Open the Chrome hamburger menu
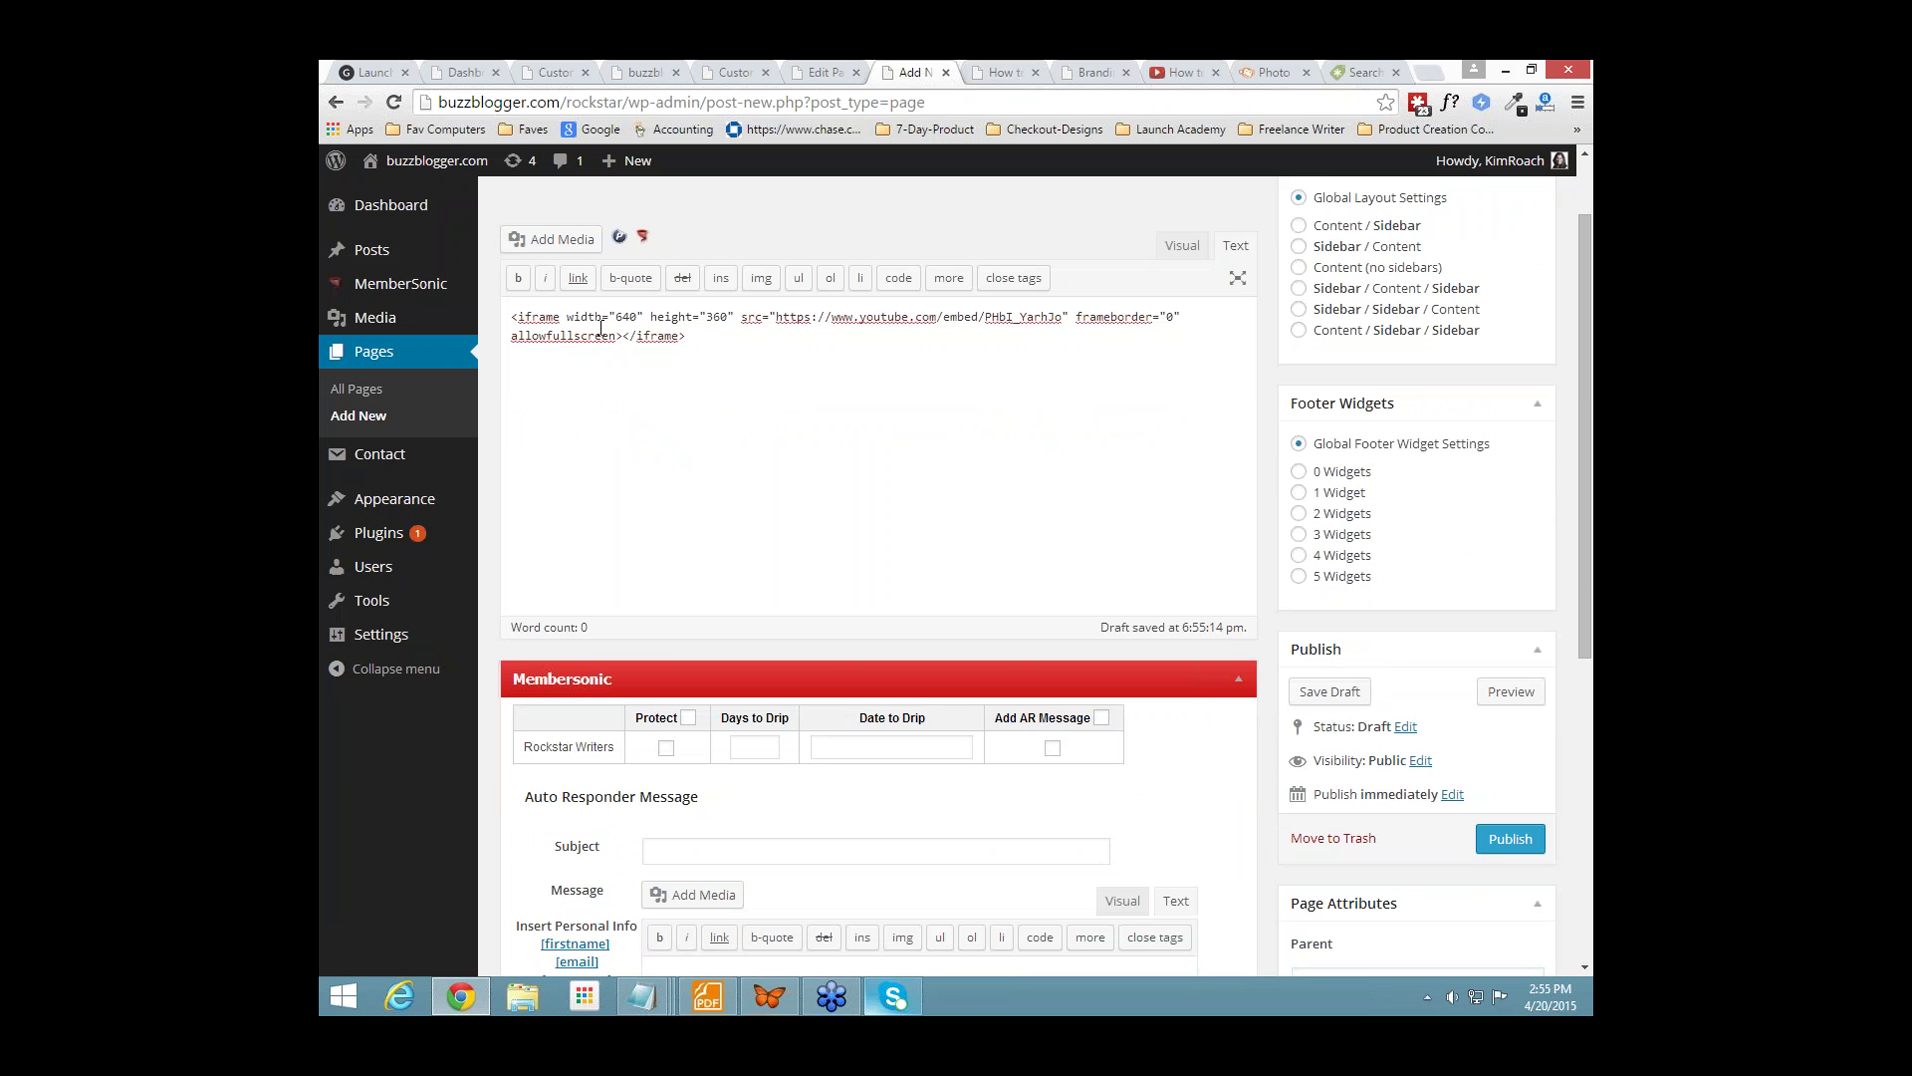The image size is (1912, 1076). tap(1577, 102)
